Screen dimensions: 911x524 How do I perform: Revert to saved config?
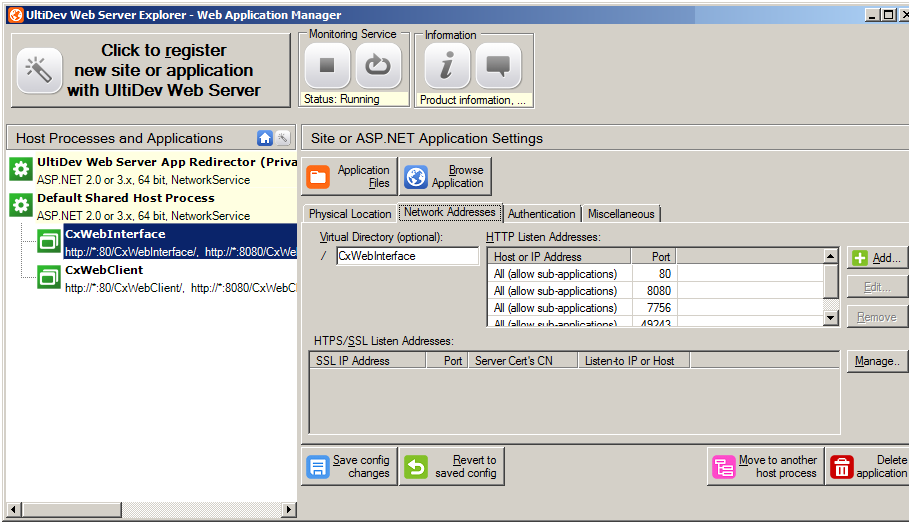(451, 466)
